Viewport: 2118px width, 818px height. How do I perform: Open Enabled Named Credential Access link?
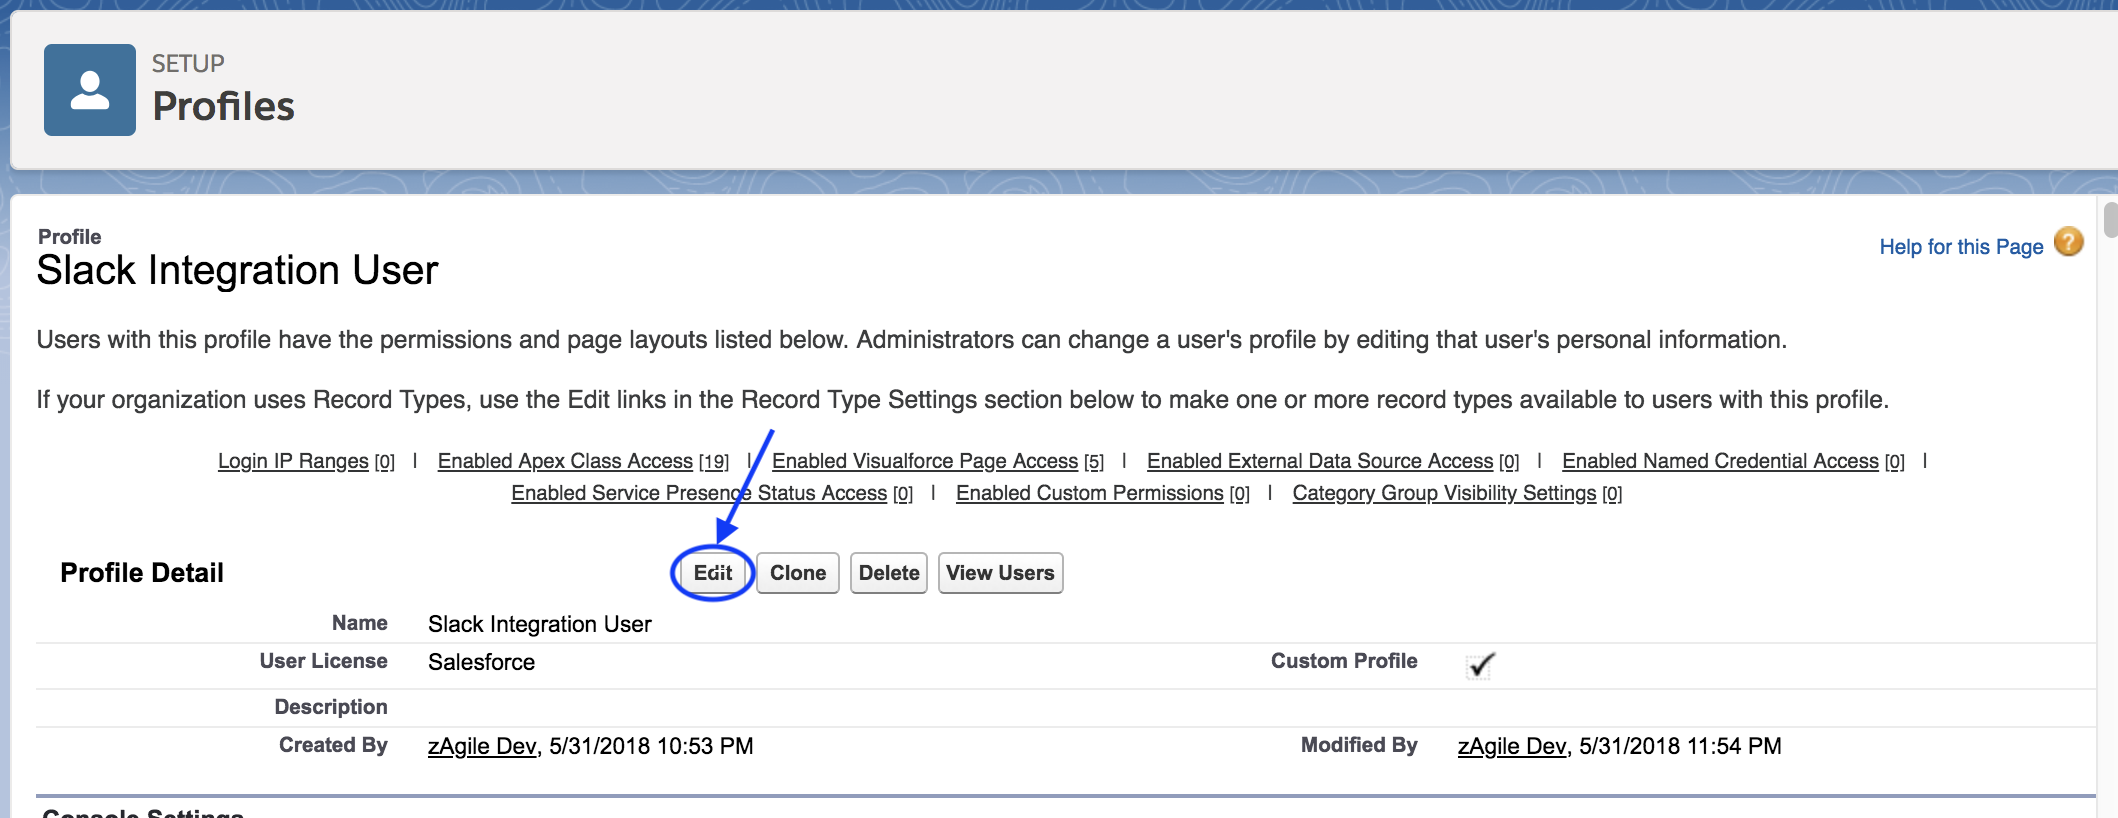pos(1720,461)
